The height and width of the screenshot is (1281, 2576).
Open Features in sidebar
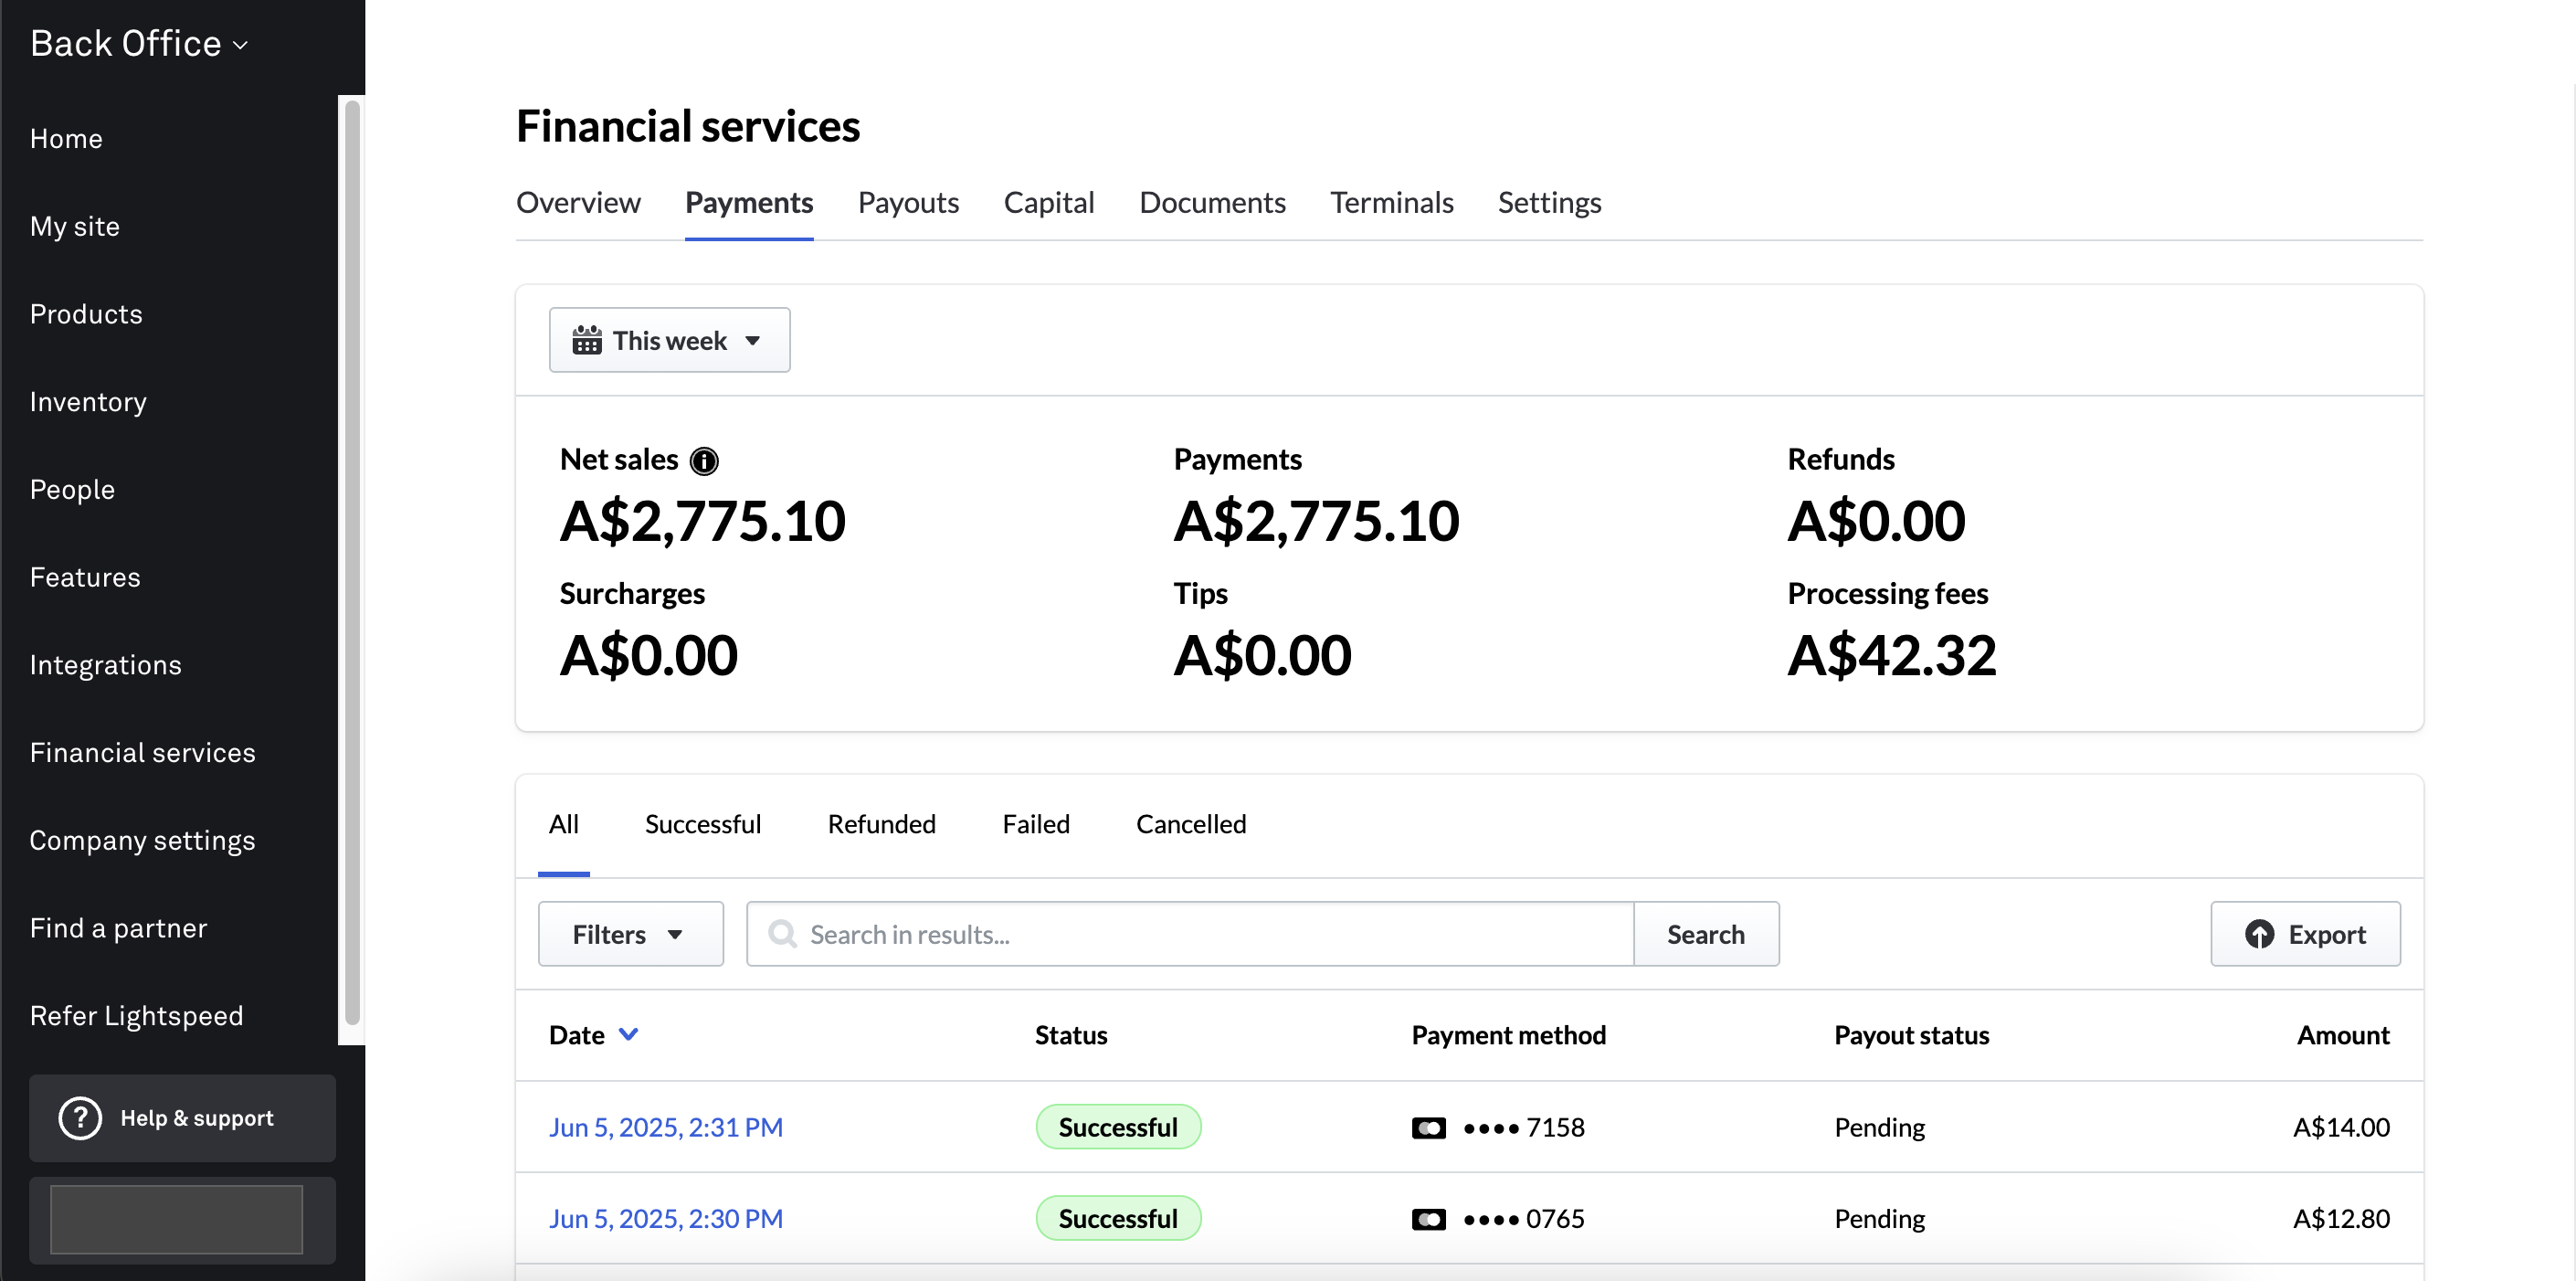click(x=85, y=577)
